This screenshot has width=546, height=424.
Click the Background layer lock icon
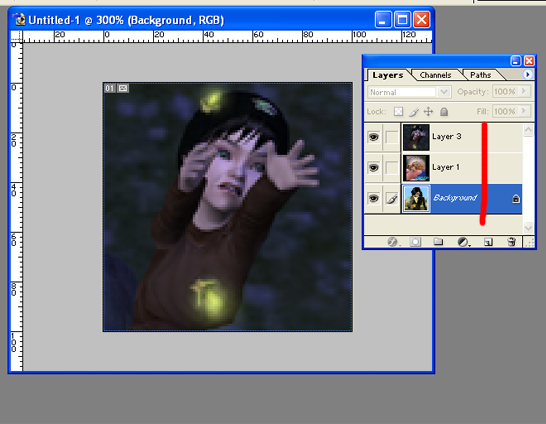tap(516, 198)
